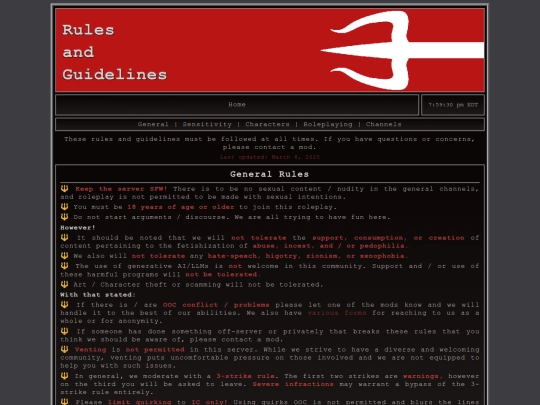The width and height of the screenshot is (540, 405).
Task: Click the 'OOC conflict / problems' red text
Action: pyautogui.click(x=216, y=305)
